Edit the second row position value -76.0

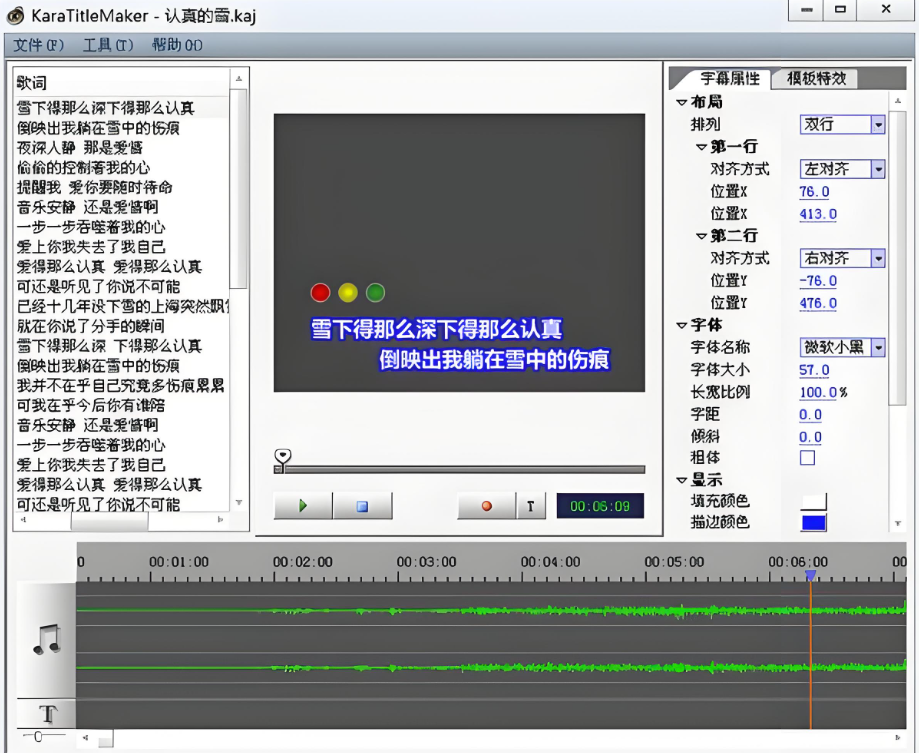pos(818,281)
